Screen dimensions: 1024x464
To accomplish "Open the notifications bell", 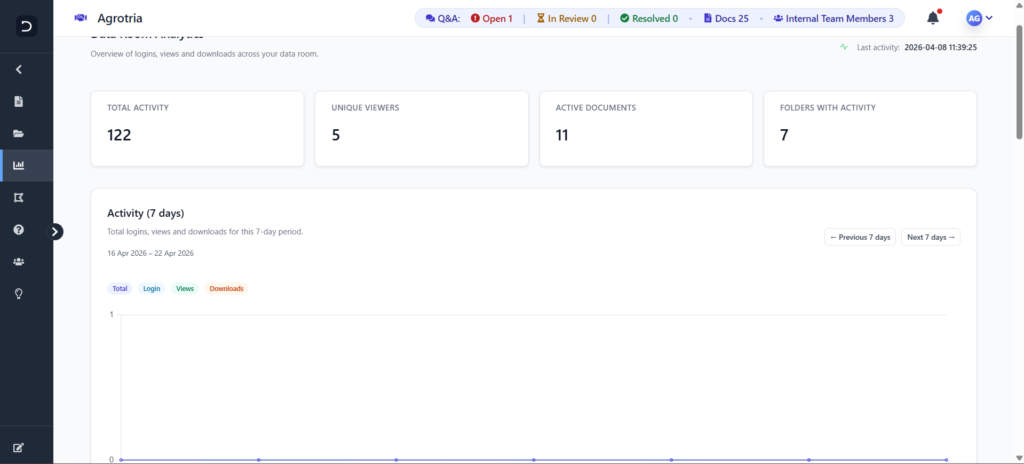I will pyautogui.click(x=933, y=18).
